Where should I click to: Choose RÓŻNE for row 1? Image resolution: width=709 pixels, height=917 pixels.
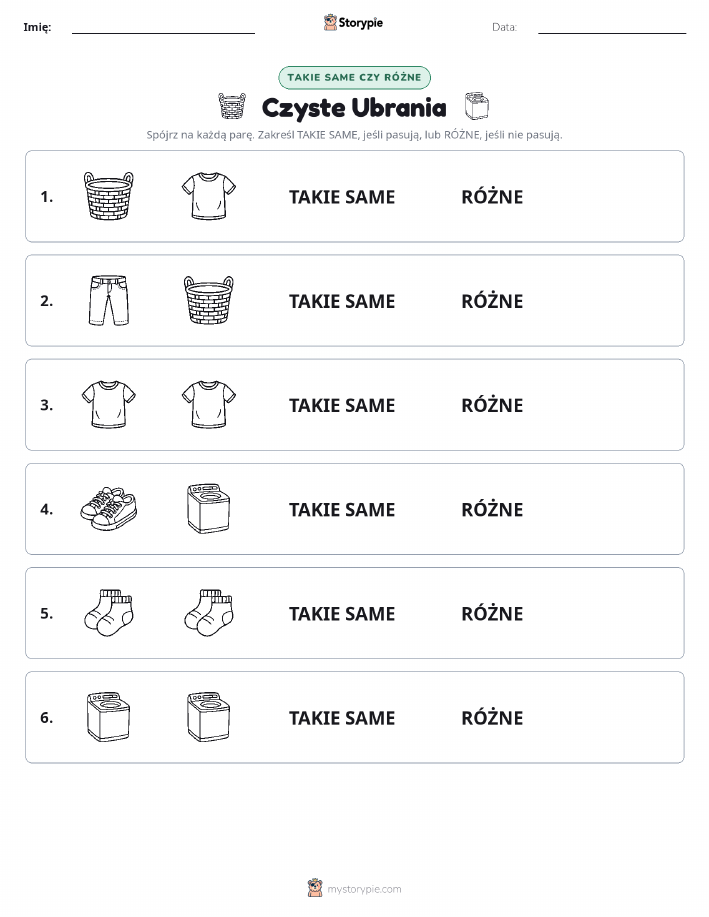[492, 196]
